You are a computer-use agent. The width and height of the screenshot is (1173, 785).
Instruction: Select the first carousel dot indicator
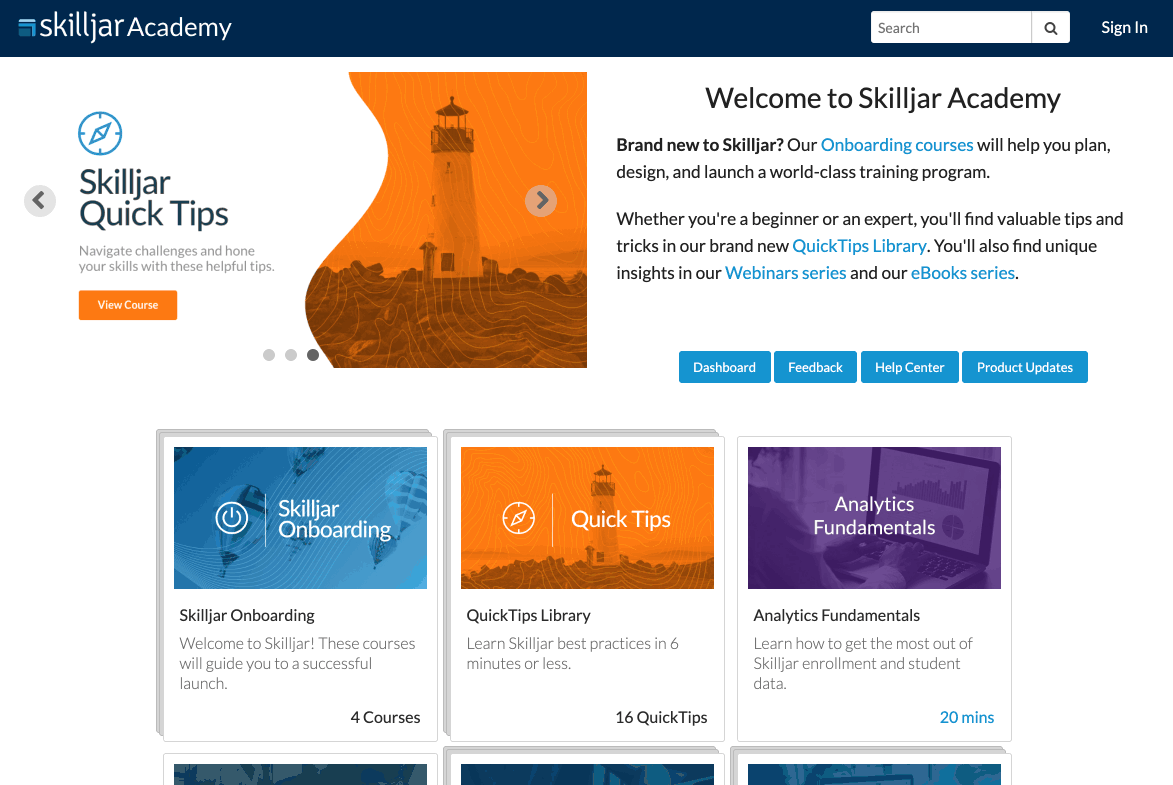pos(269,355)
